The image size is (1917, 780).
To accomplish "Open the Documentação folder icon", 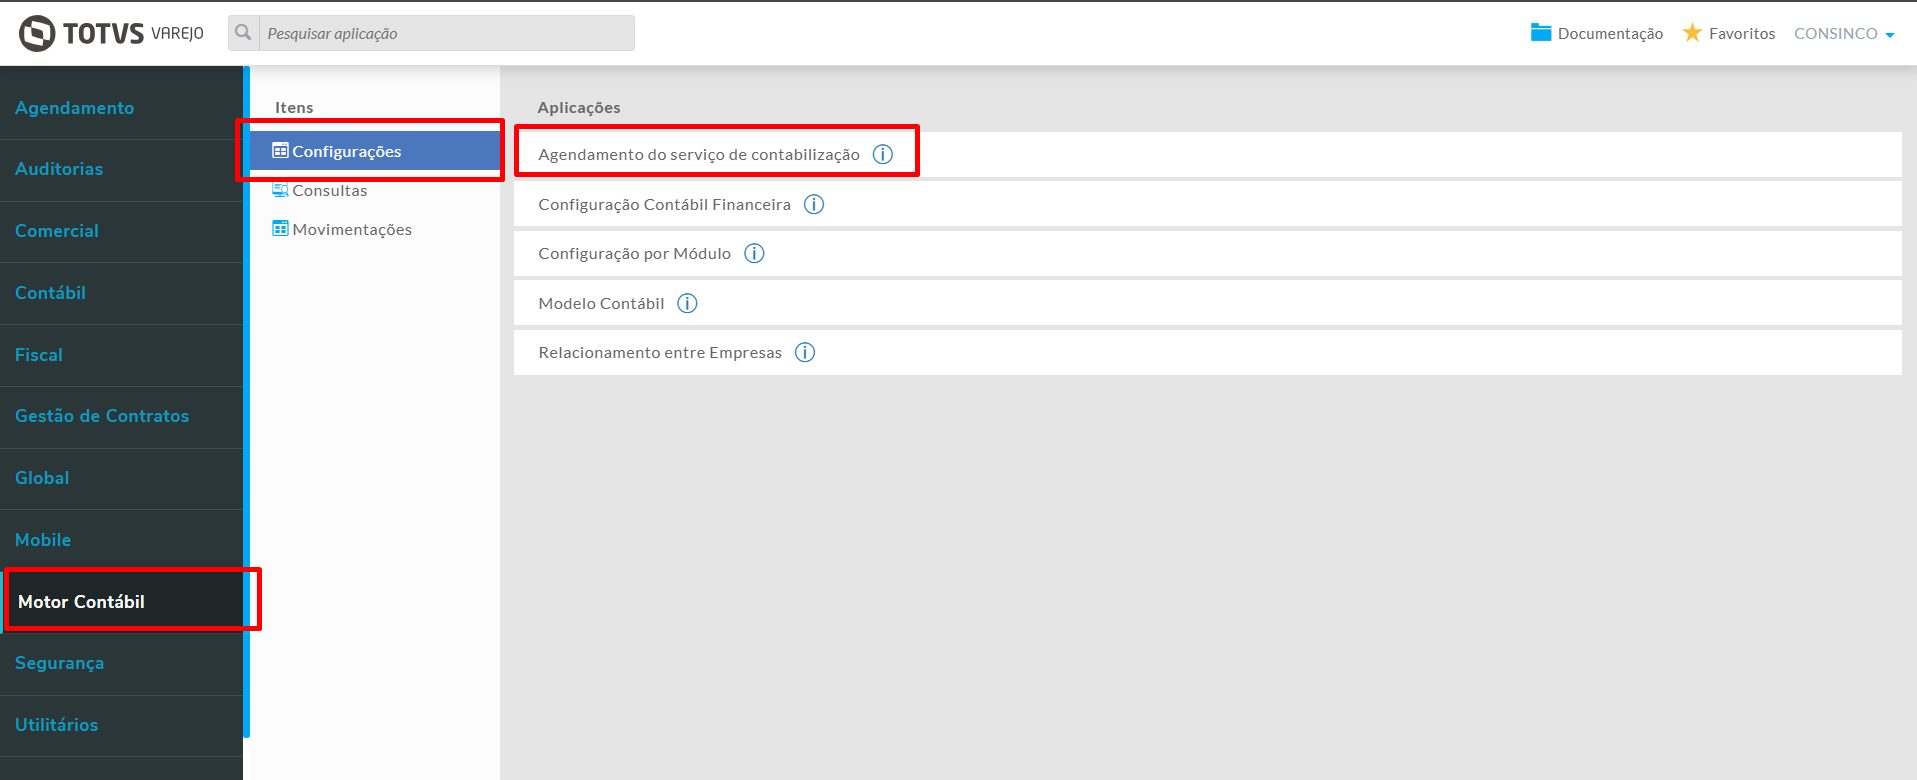I will pos(1541,33).
